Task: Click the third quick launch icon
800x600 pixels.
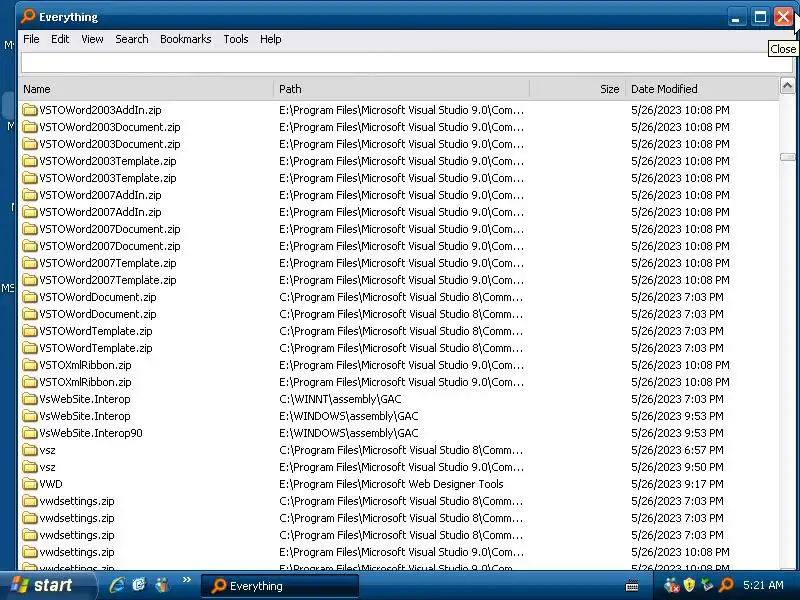Action: tap(162, 585)
